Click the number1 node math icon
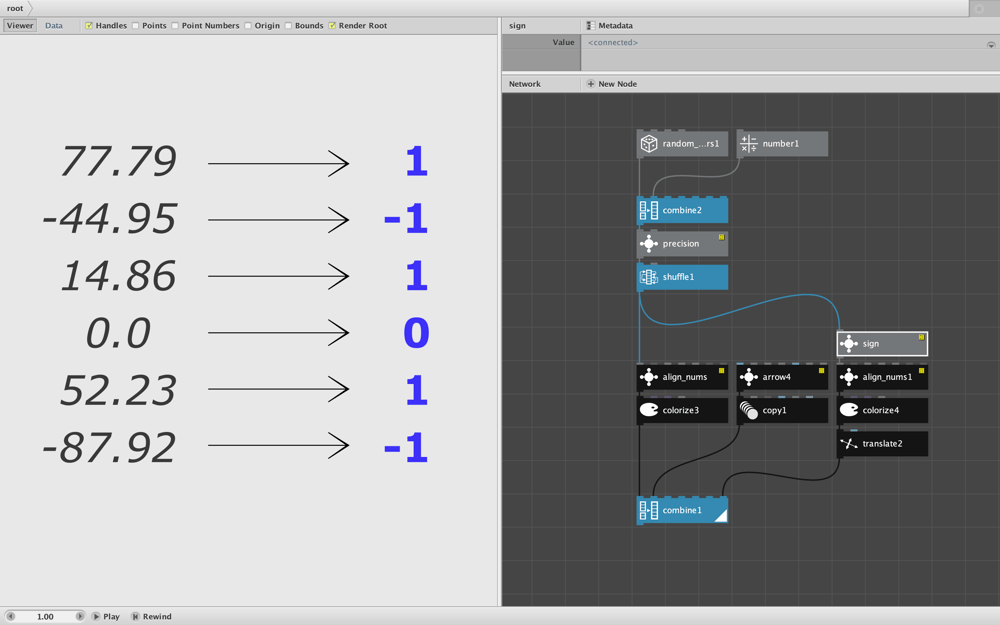The height and width of the screenshot is (625, 1000). 749,143
